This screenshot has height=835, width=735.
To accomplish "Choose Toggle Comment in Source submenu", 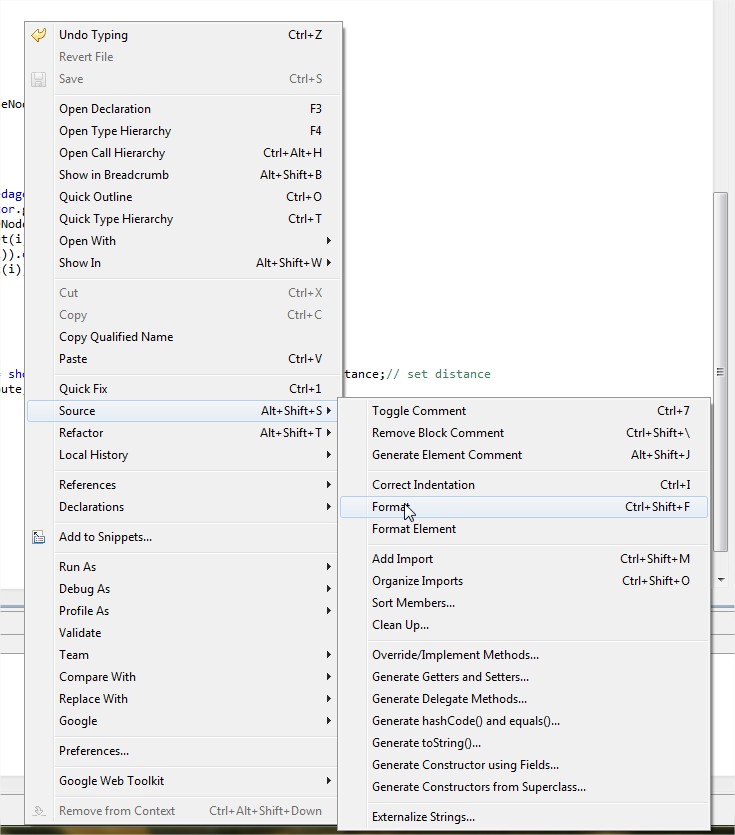I will pos(524,411).
